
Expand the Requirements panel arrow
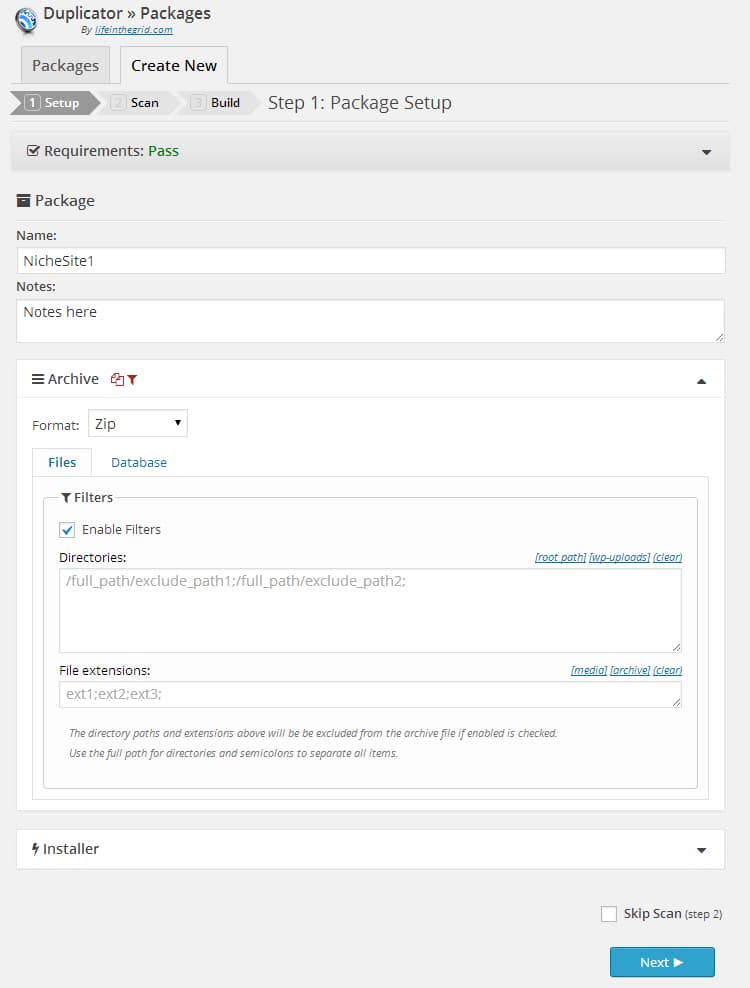(707, 152)
